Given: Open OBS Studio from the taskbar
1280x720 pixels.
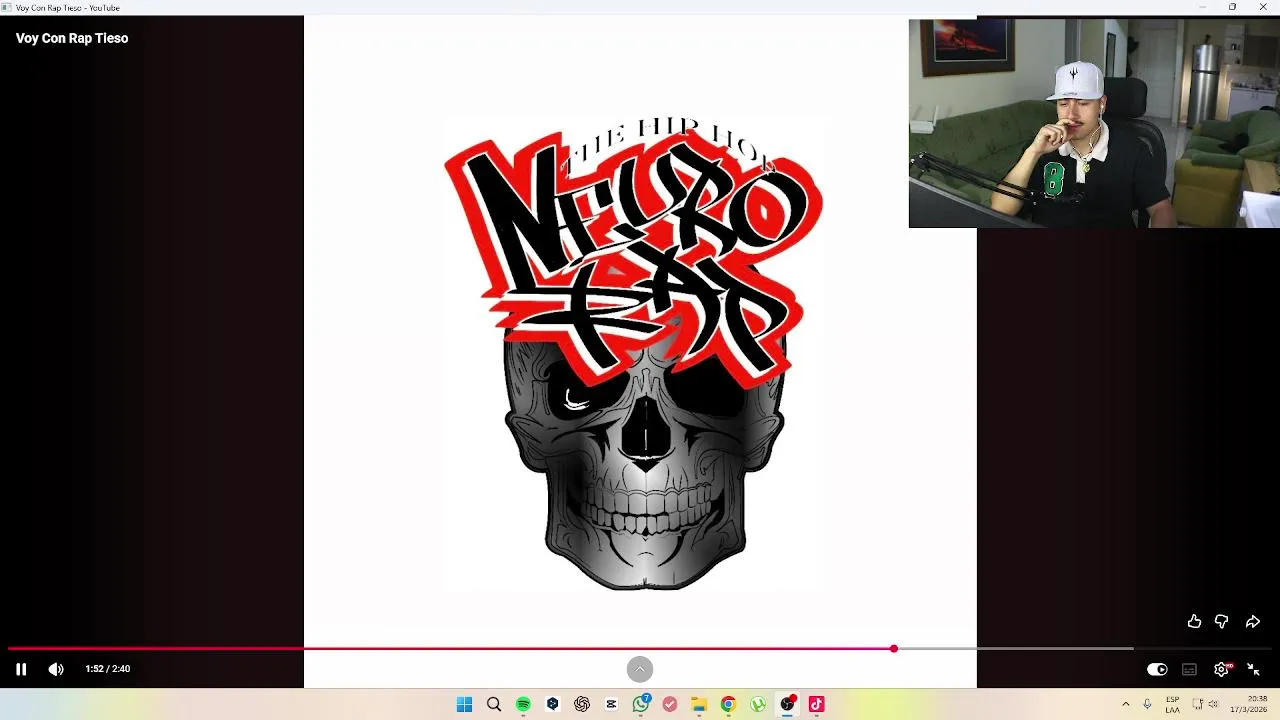Looking at the screenshot, I should tap(788, 705).
